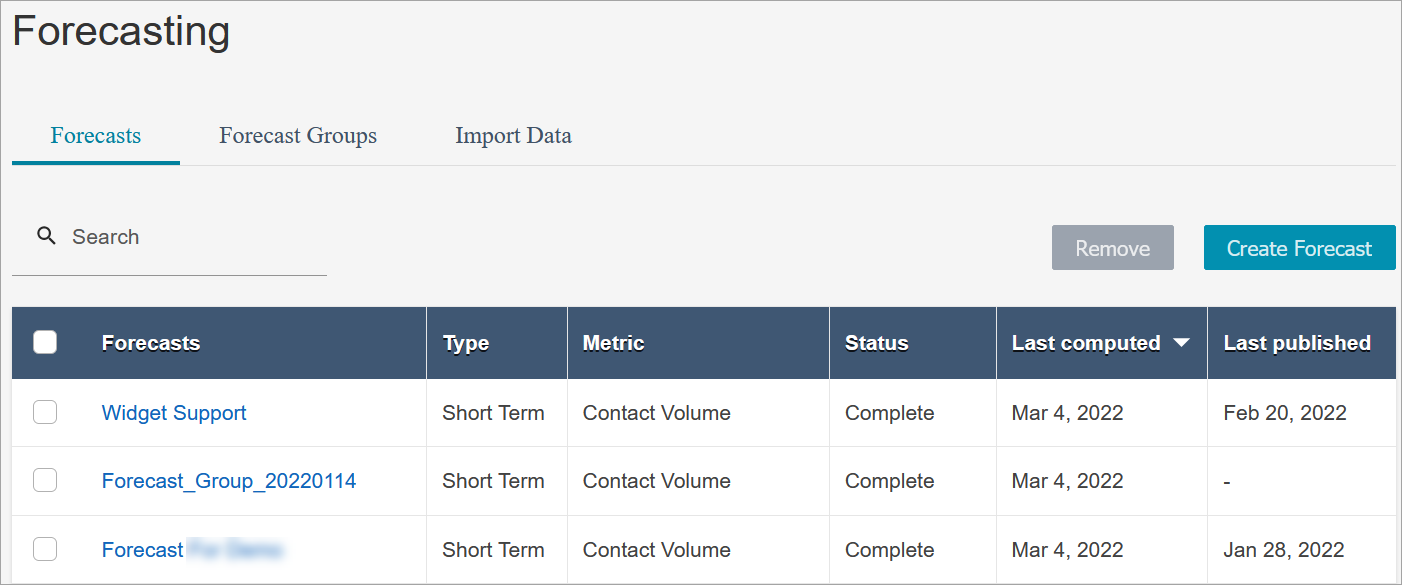The width and height of the screenshot is (1402, 585).
Task: Switch to the Forecasts tab
Action: pos(96,136)
